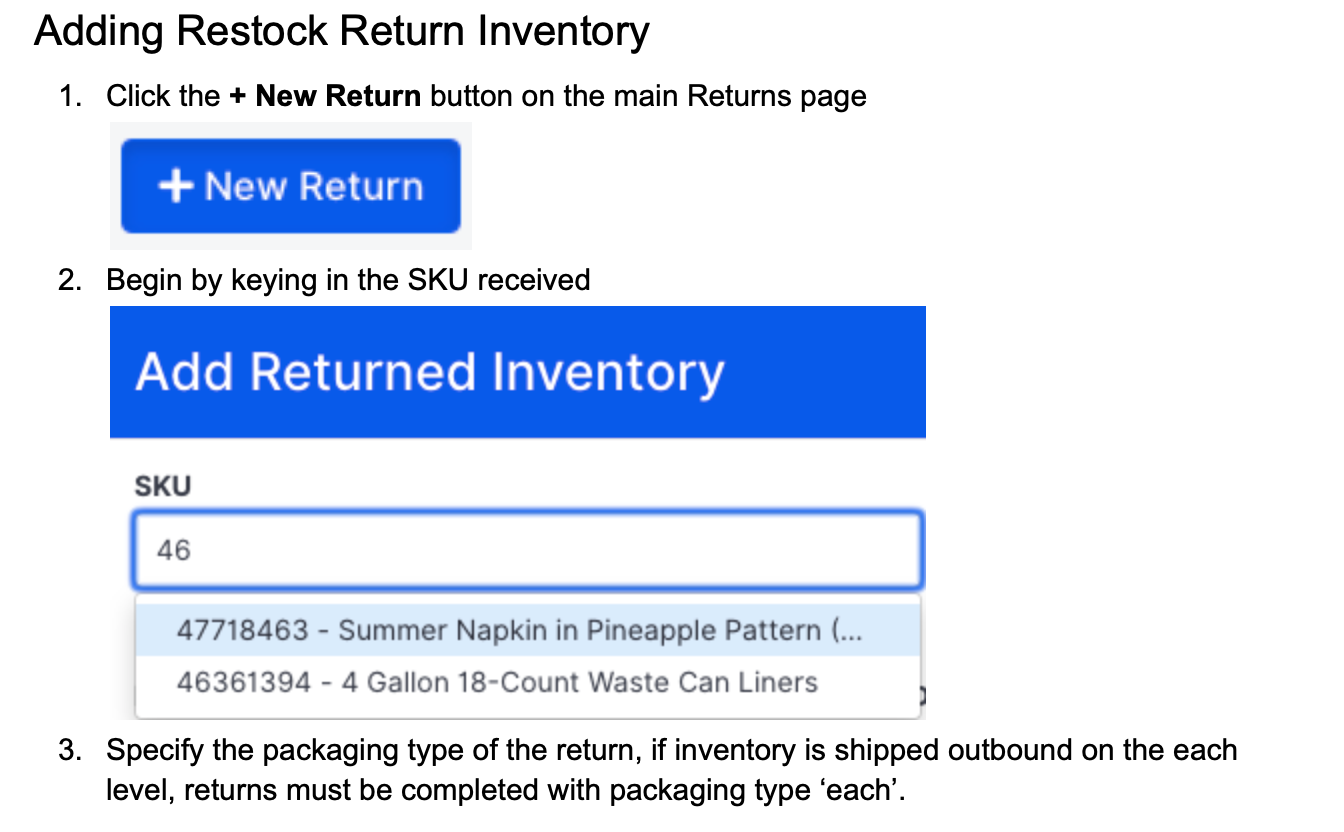Click step 1 instruction text

[485, 95]
